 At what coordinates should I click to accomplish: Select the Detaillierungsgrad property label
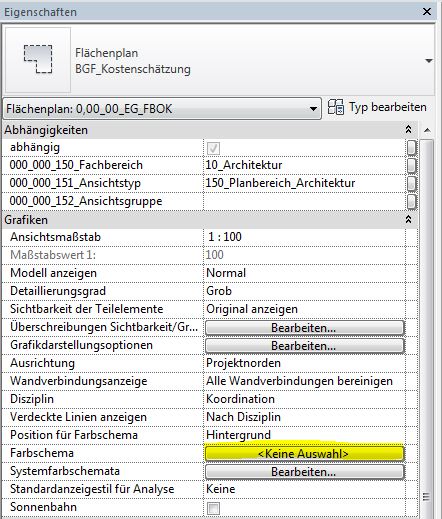[x=58, y=291]
